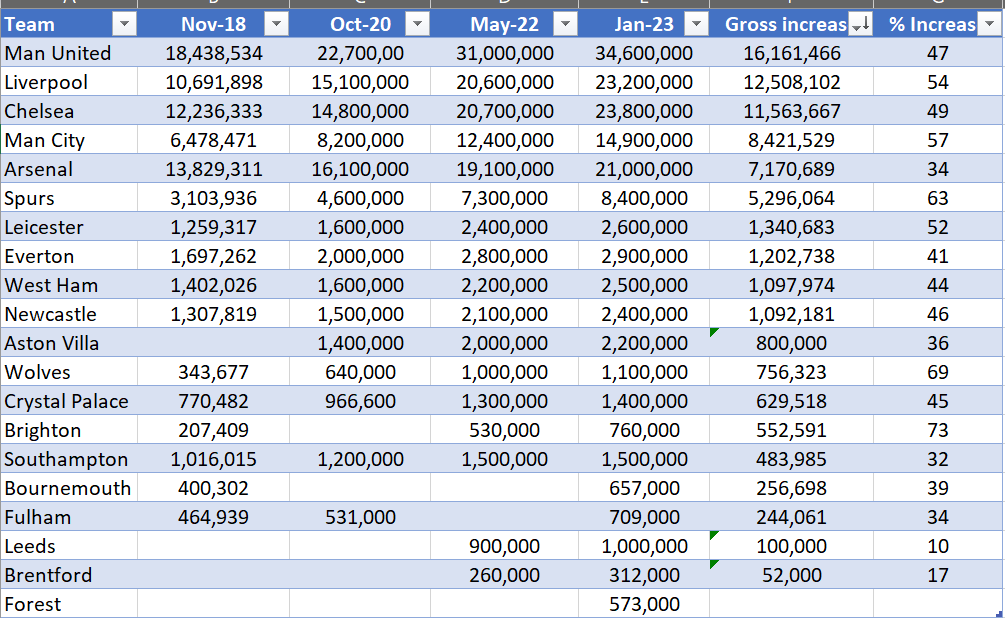Open the Nov-18 column filter dropdown
The height and width of the screenshot is (618, 1005).
click(276, 24)
